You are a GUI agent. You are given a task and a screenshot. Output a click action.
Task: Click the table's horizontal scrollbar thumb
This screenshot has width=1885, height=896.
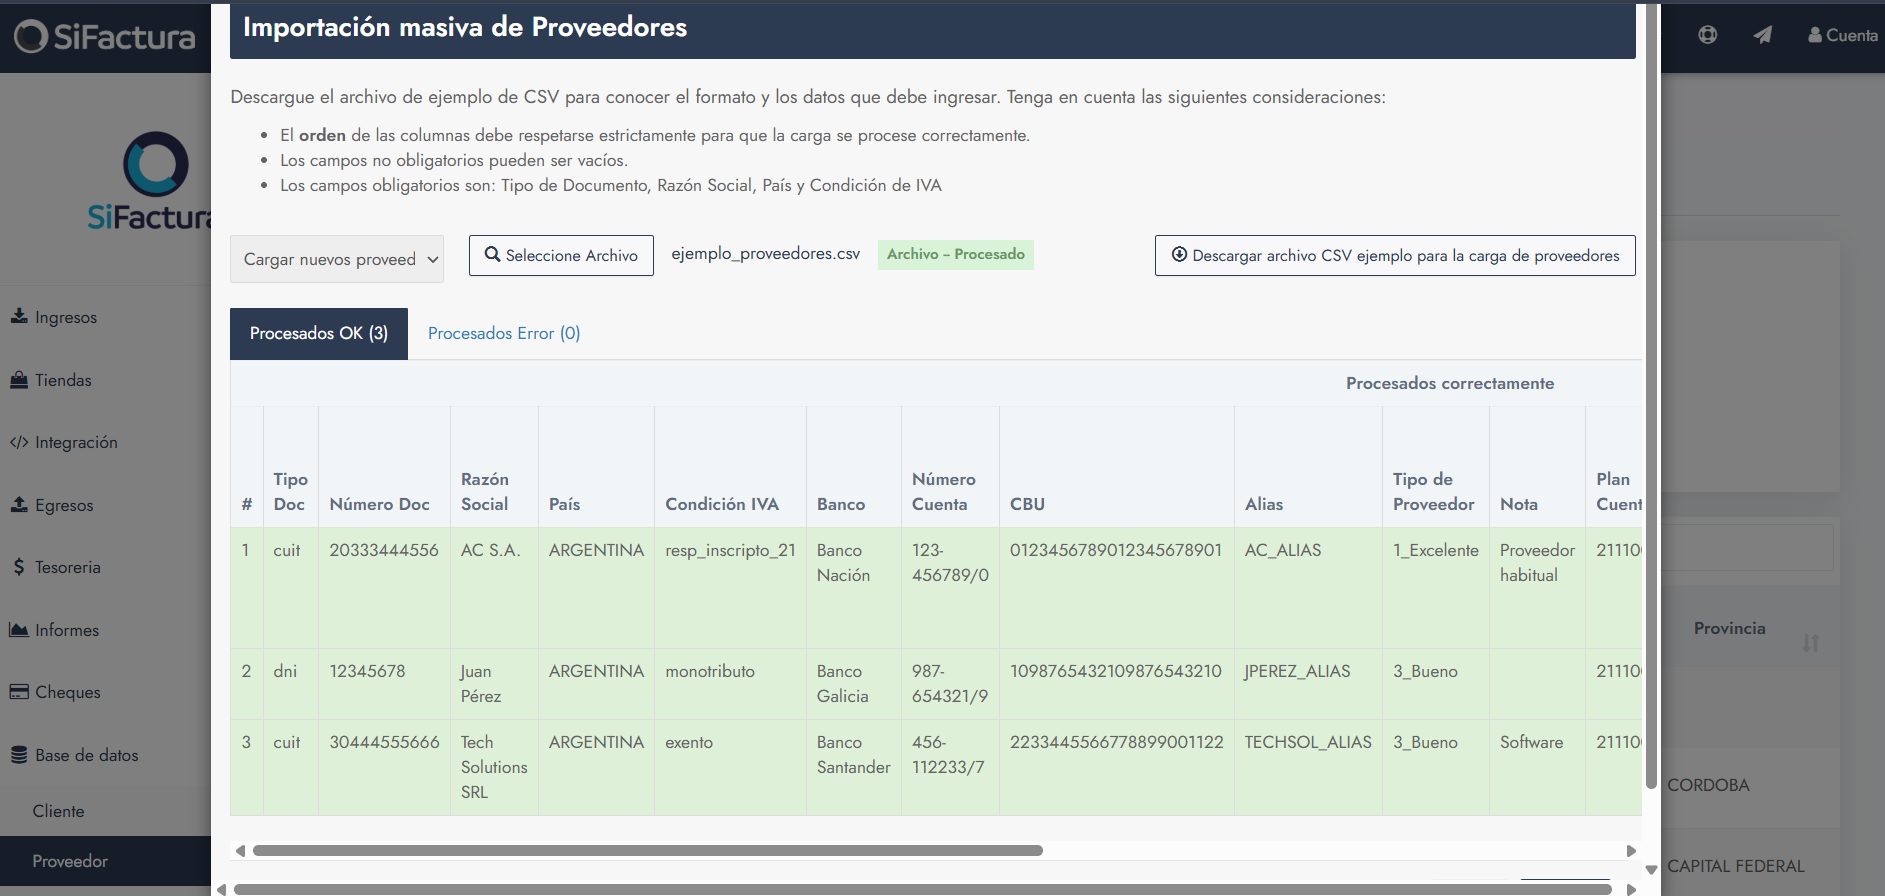click(647, 851)
